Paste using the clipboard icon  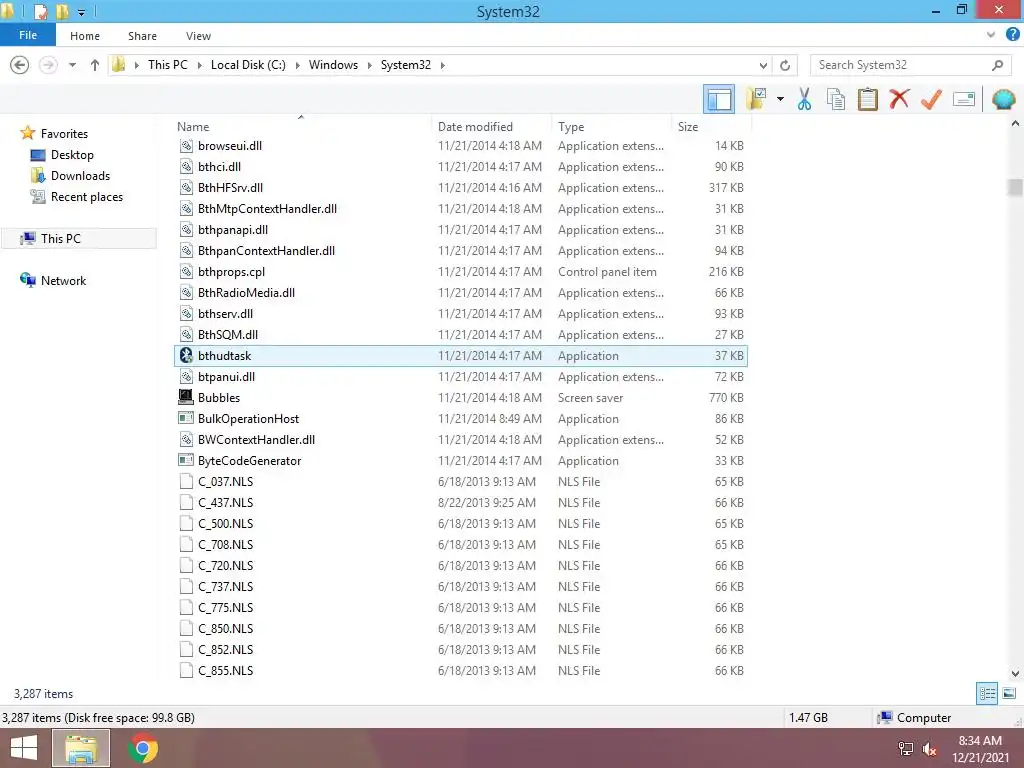point(868,99)
